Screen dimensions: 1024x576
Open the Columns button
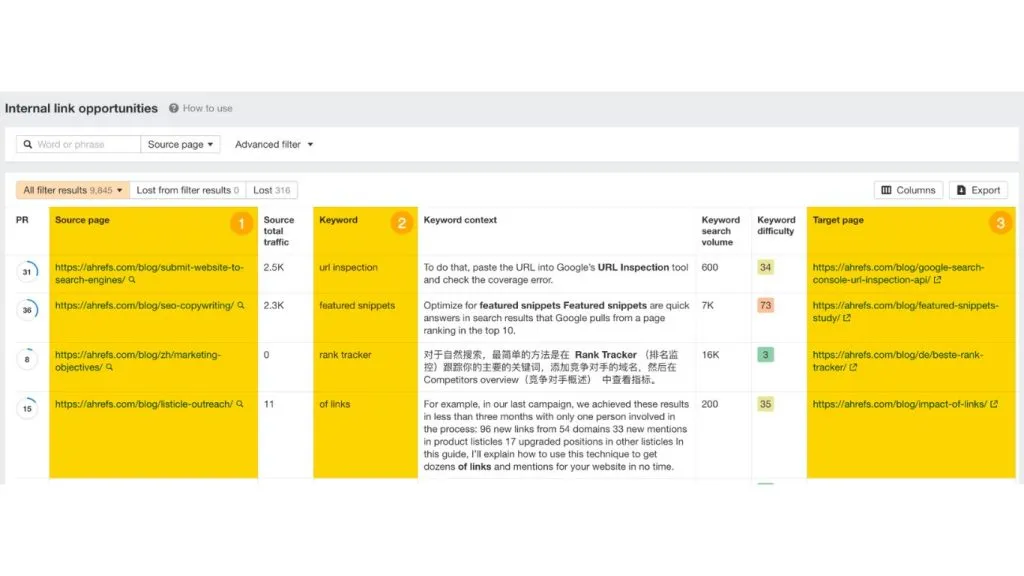pos(908,190)
